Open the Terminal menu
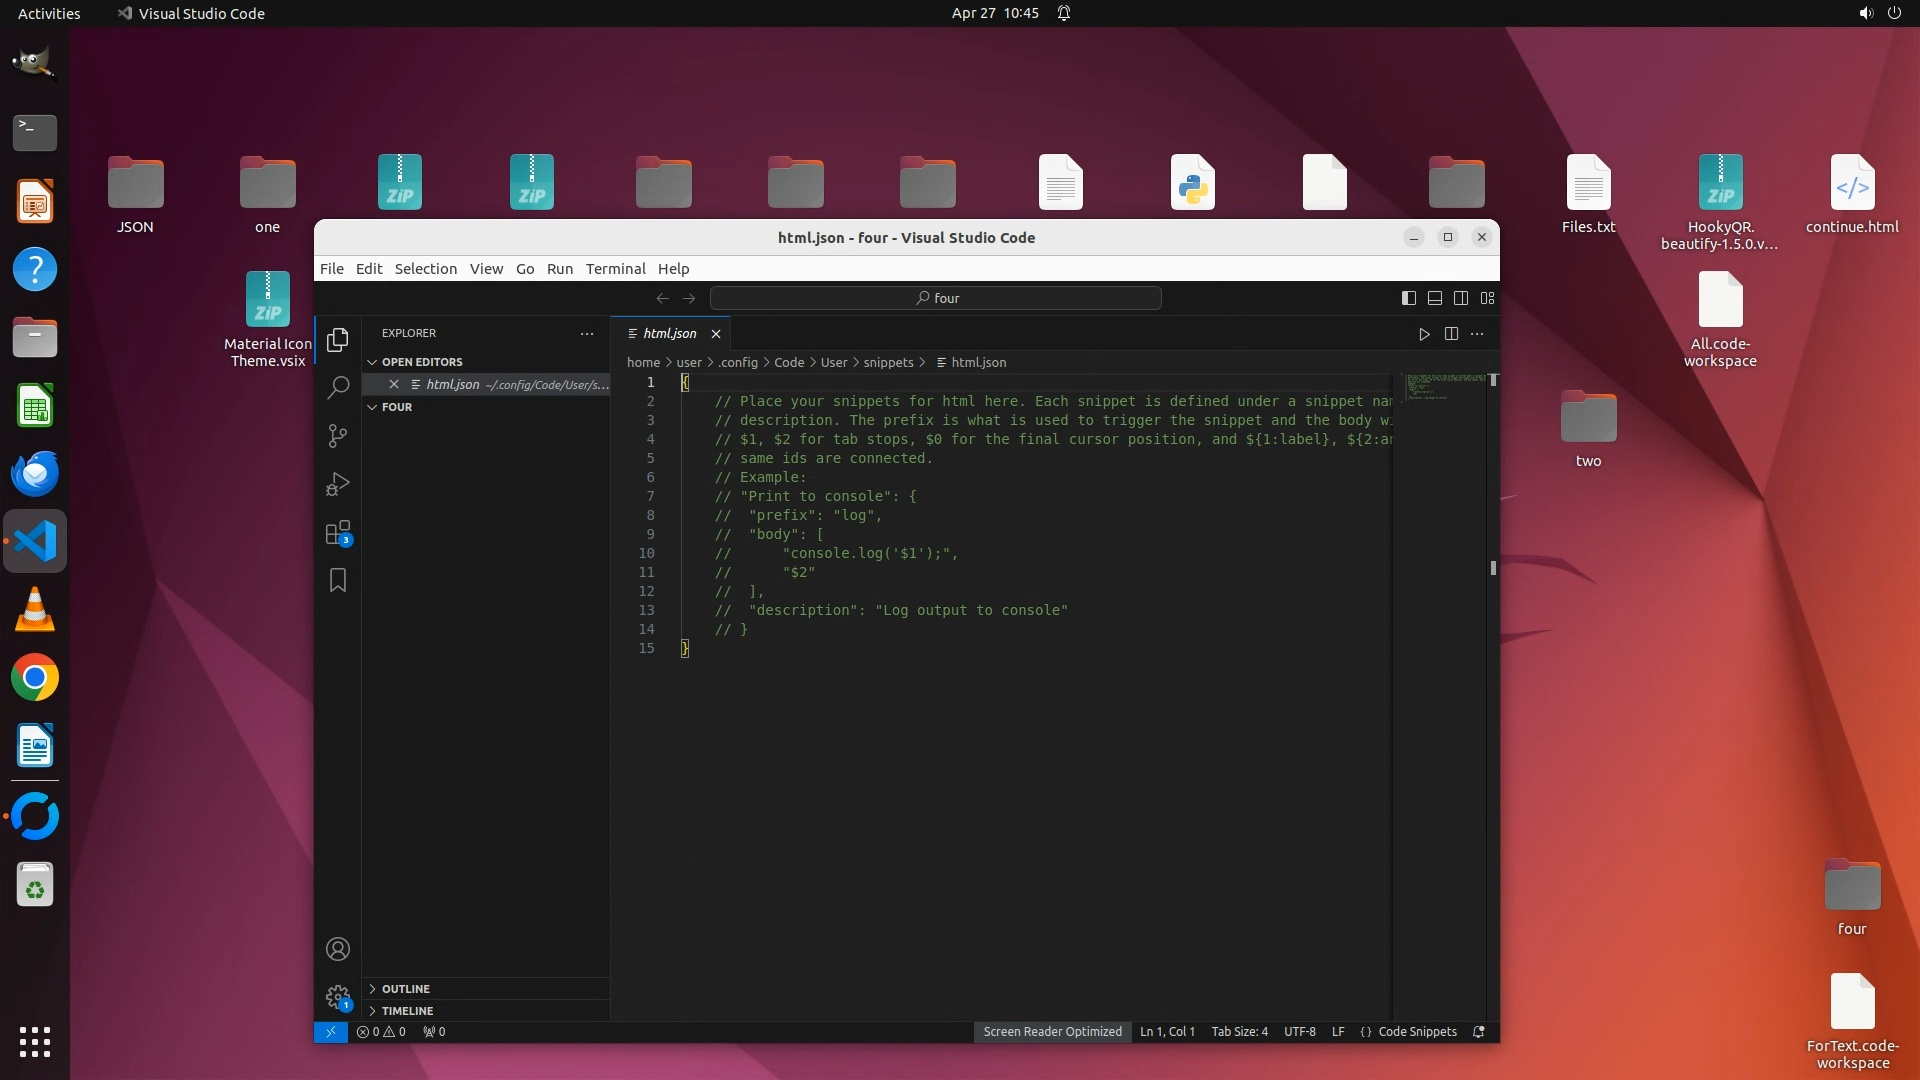This screenshot has width=1920, height=1080. point(615,269)
